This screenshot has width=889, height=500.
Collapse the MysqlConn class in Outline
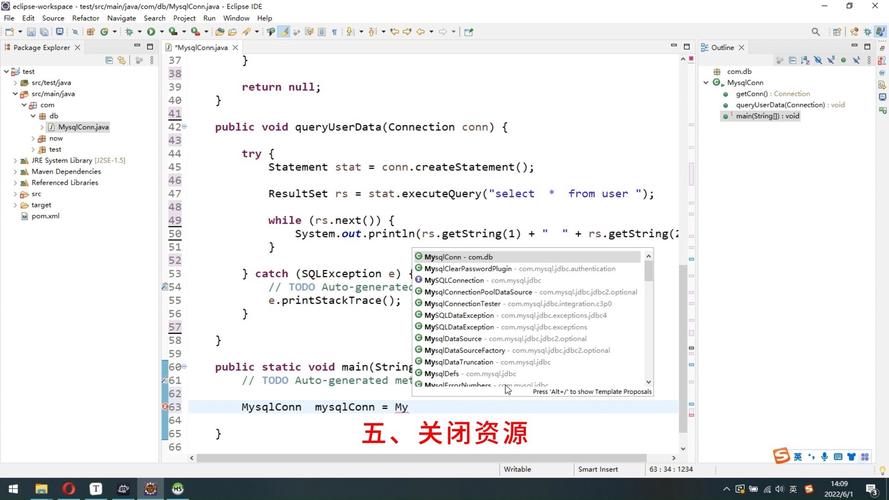706,83
